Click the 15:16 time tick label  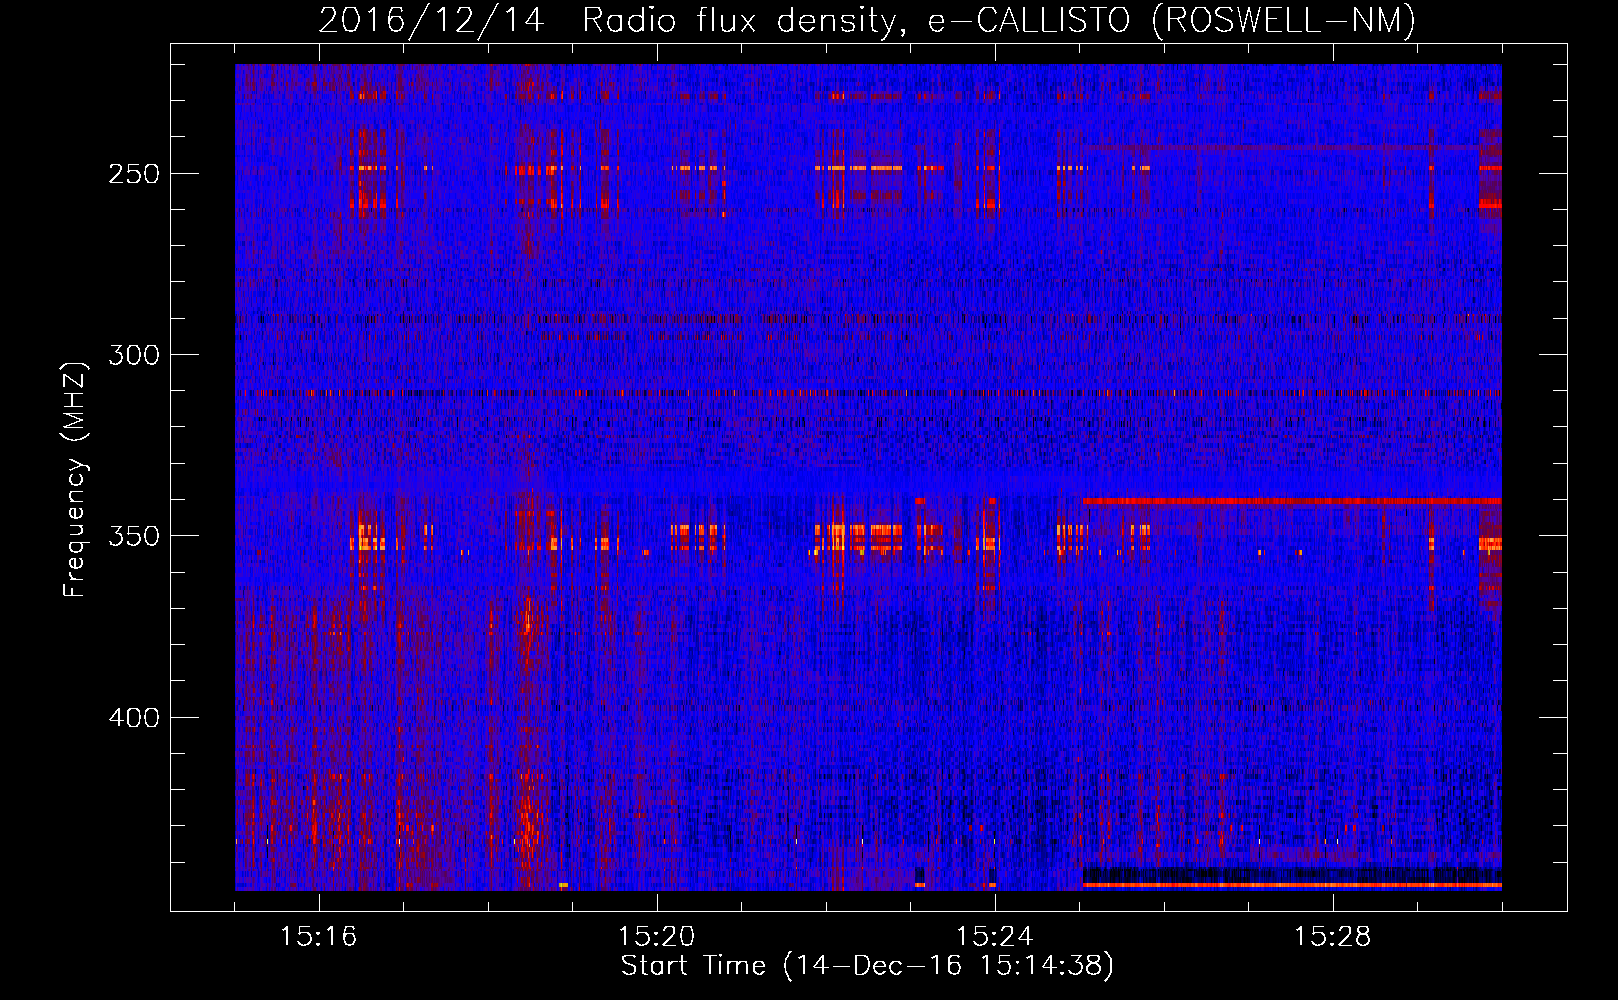(319, 937)
